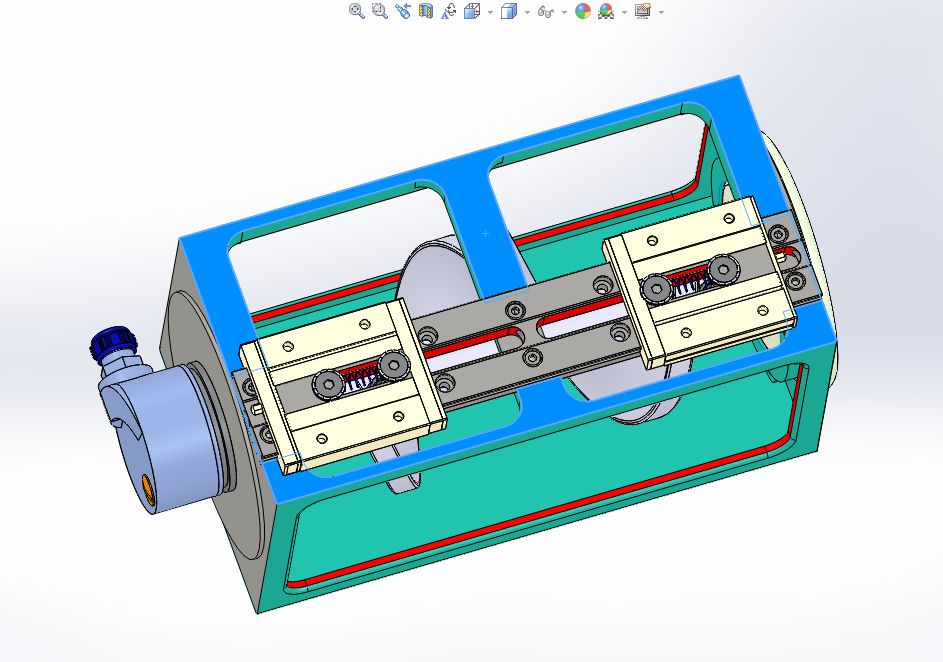Click the Zoom to Fit icon

(x=356, y=11)
